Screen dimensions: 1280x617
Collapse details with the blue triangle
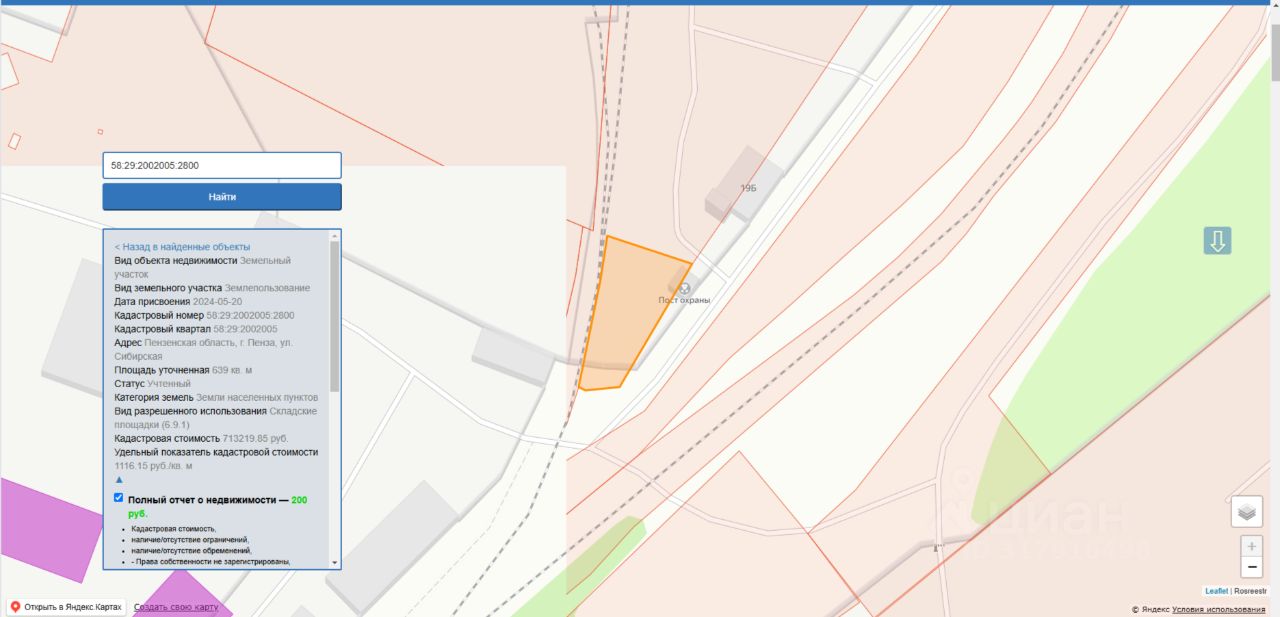click(x=119, y=479)
